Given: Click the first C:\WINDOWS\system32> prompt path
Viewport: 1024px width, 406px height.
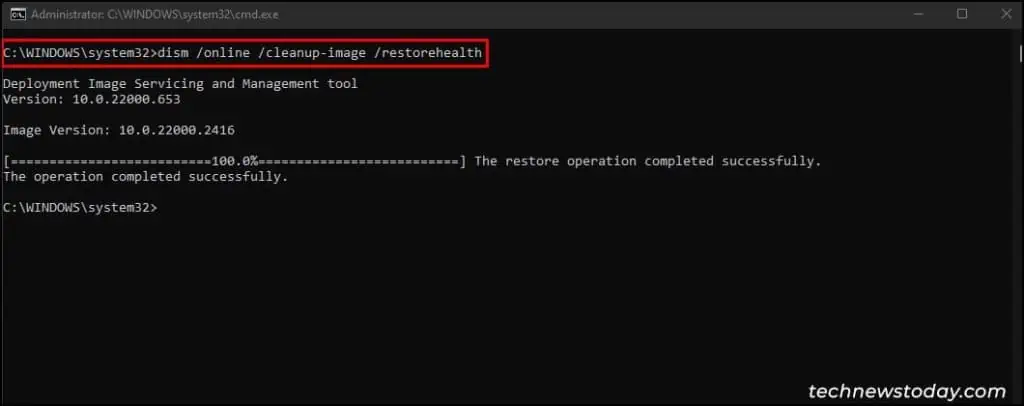Looking at the screenshot, I should point(80,53).
